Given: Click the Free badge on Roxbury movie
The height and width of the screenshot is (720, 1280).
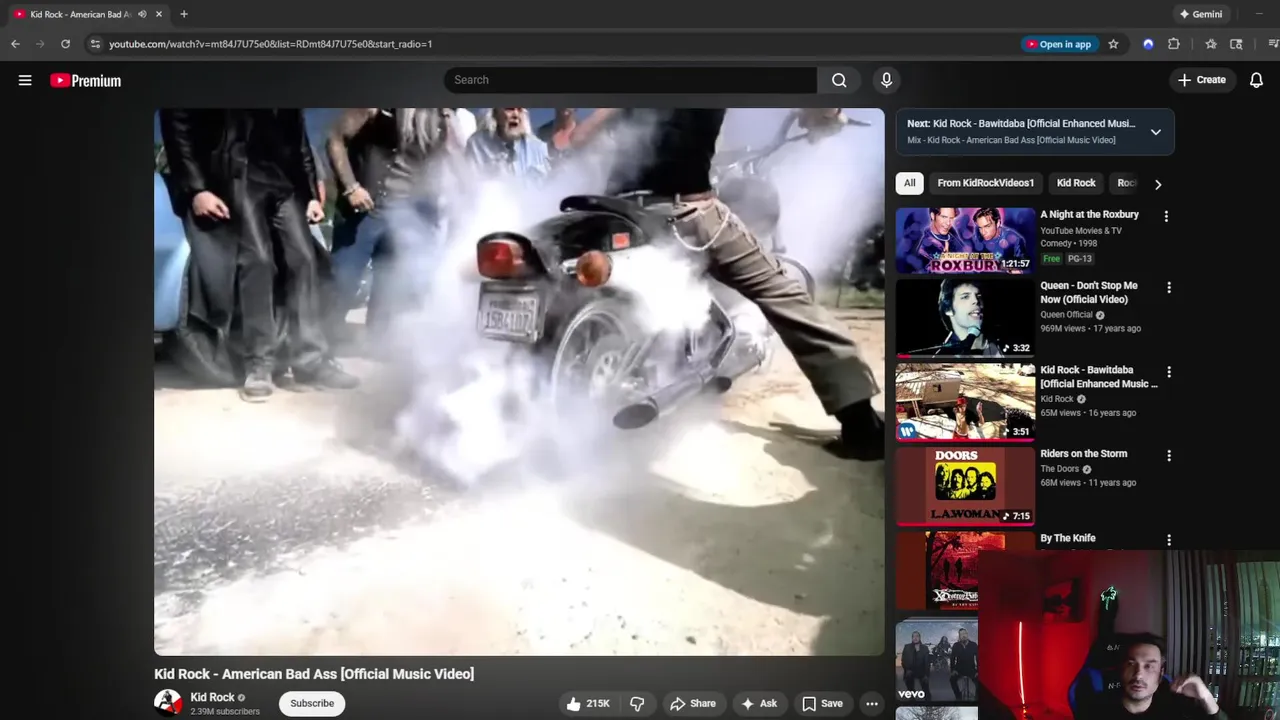Looking at the screenshot, I should pos(1051,259).
